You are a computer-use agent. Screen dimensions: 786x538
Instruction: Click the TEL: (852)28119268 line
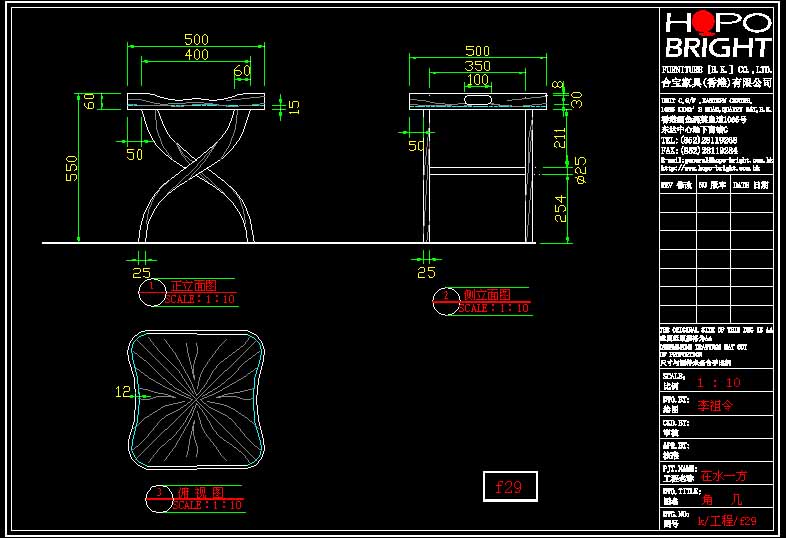click(699, 140)
